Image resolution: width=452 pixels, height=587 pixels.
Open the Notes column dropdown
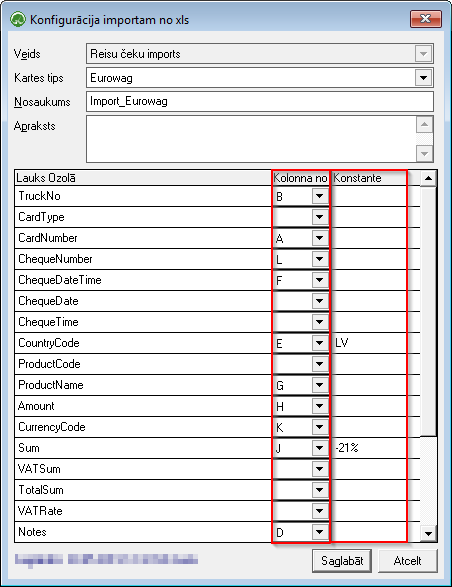coord(319,532)
